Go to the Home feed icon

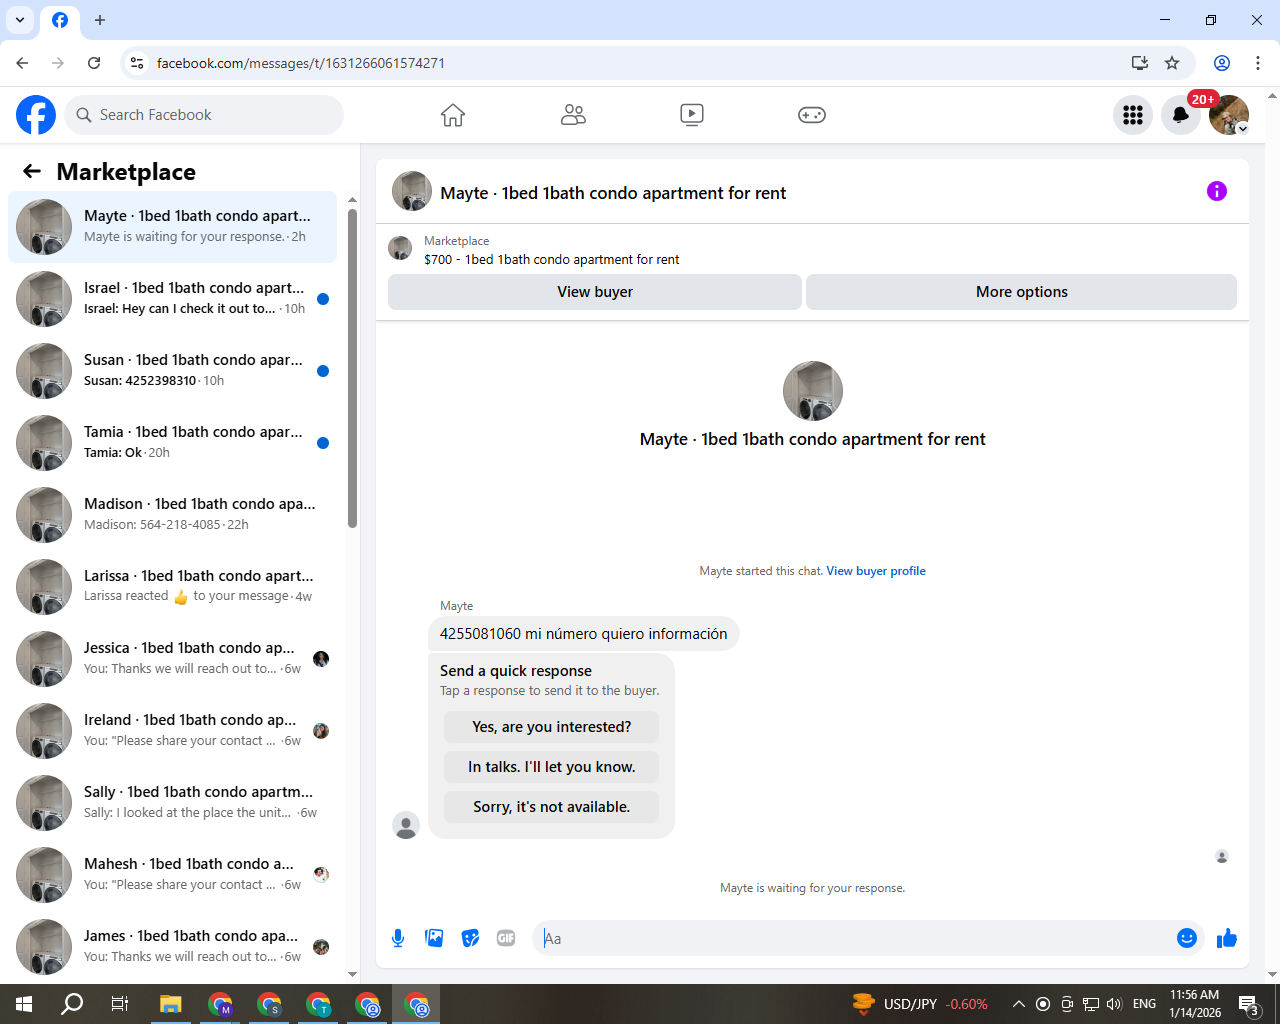[453, 115]
